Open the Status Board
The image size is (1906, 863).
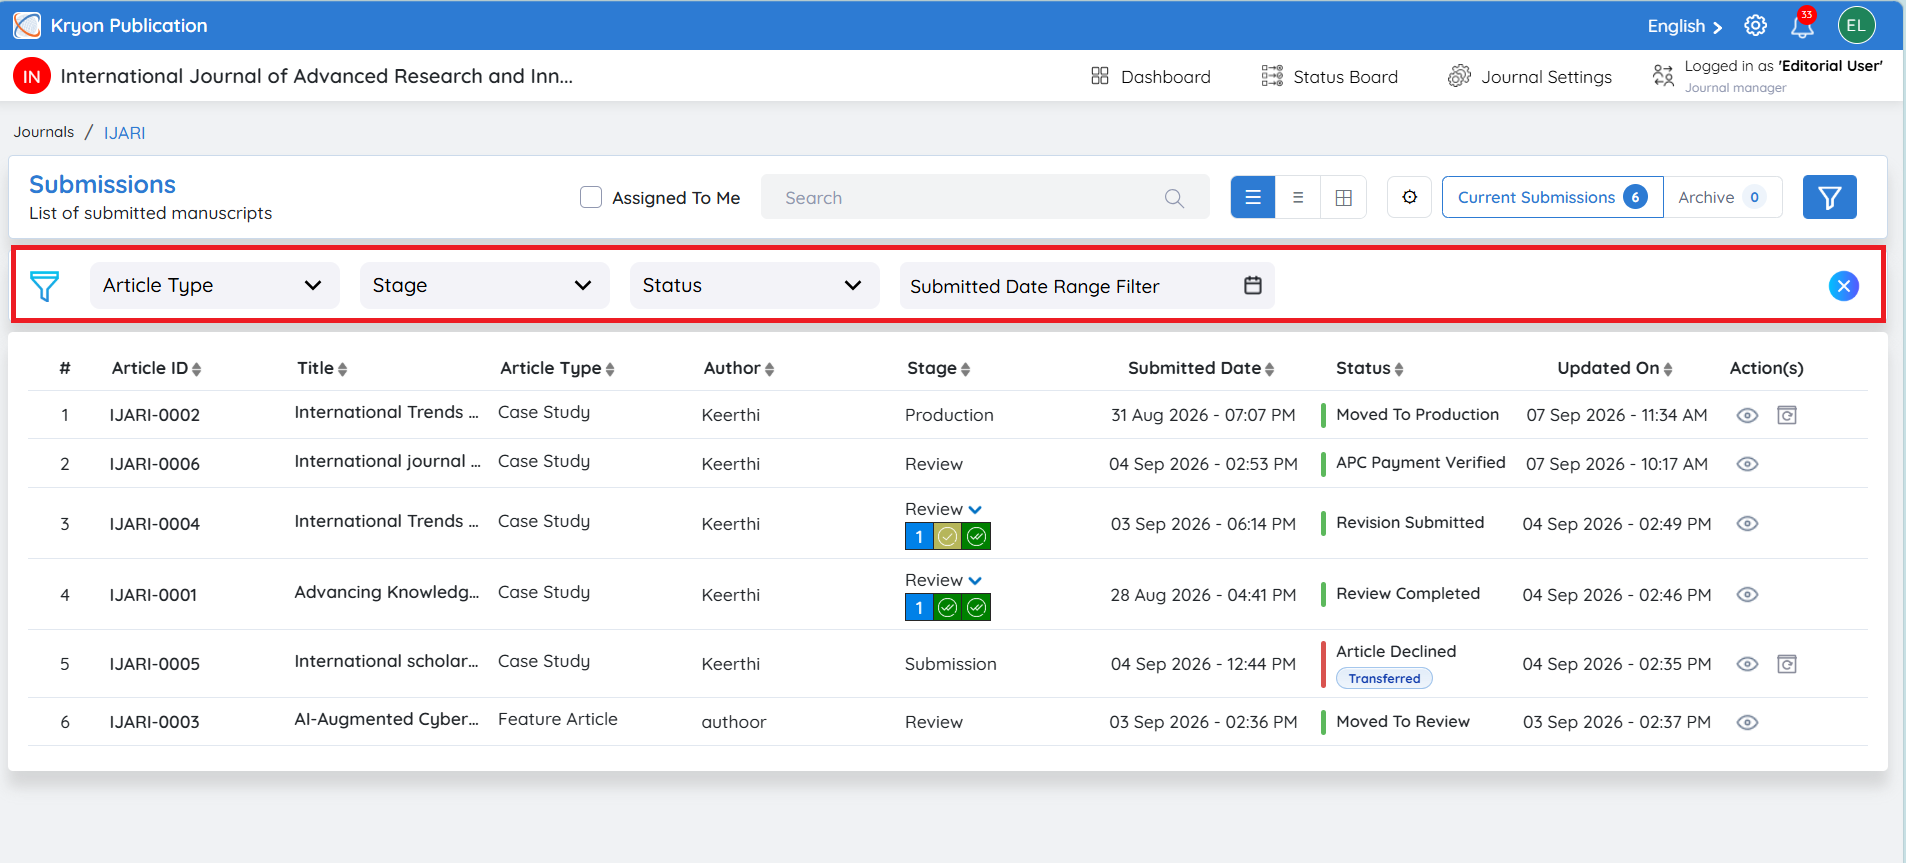[1329, 76]
